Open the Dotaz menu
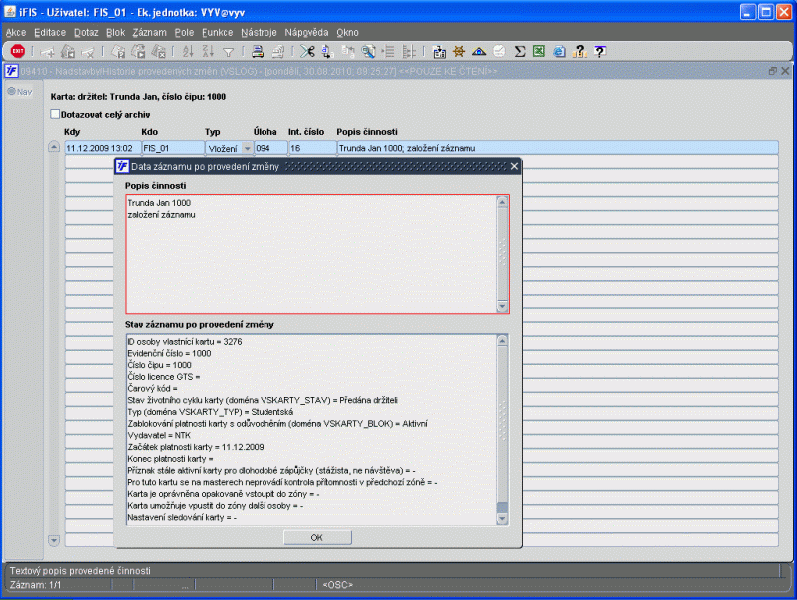Screen dimensions: 797x600 point(86,33)
